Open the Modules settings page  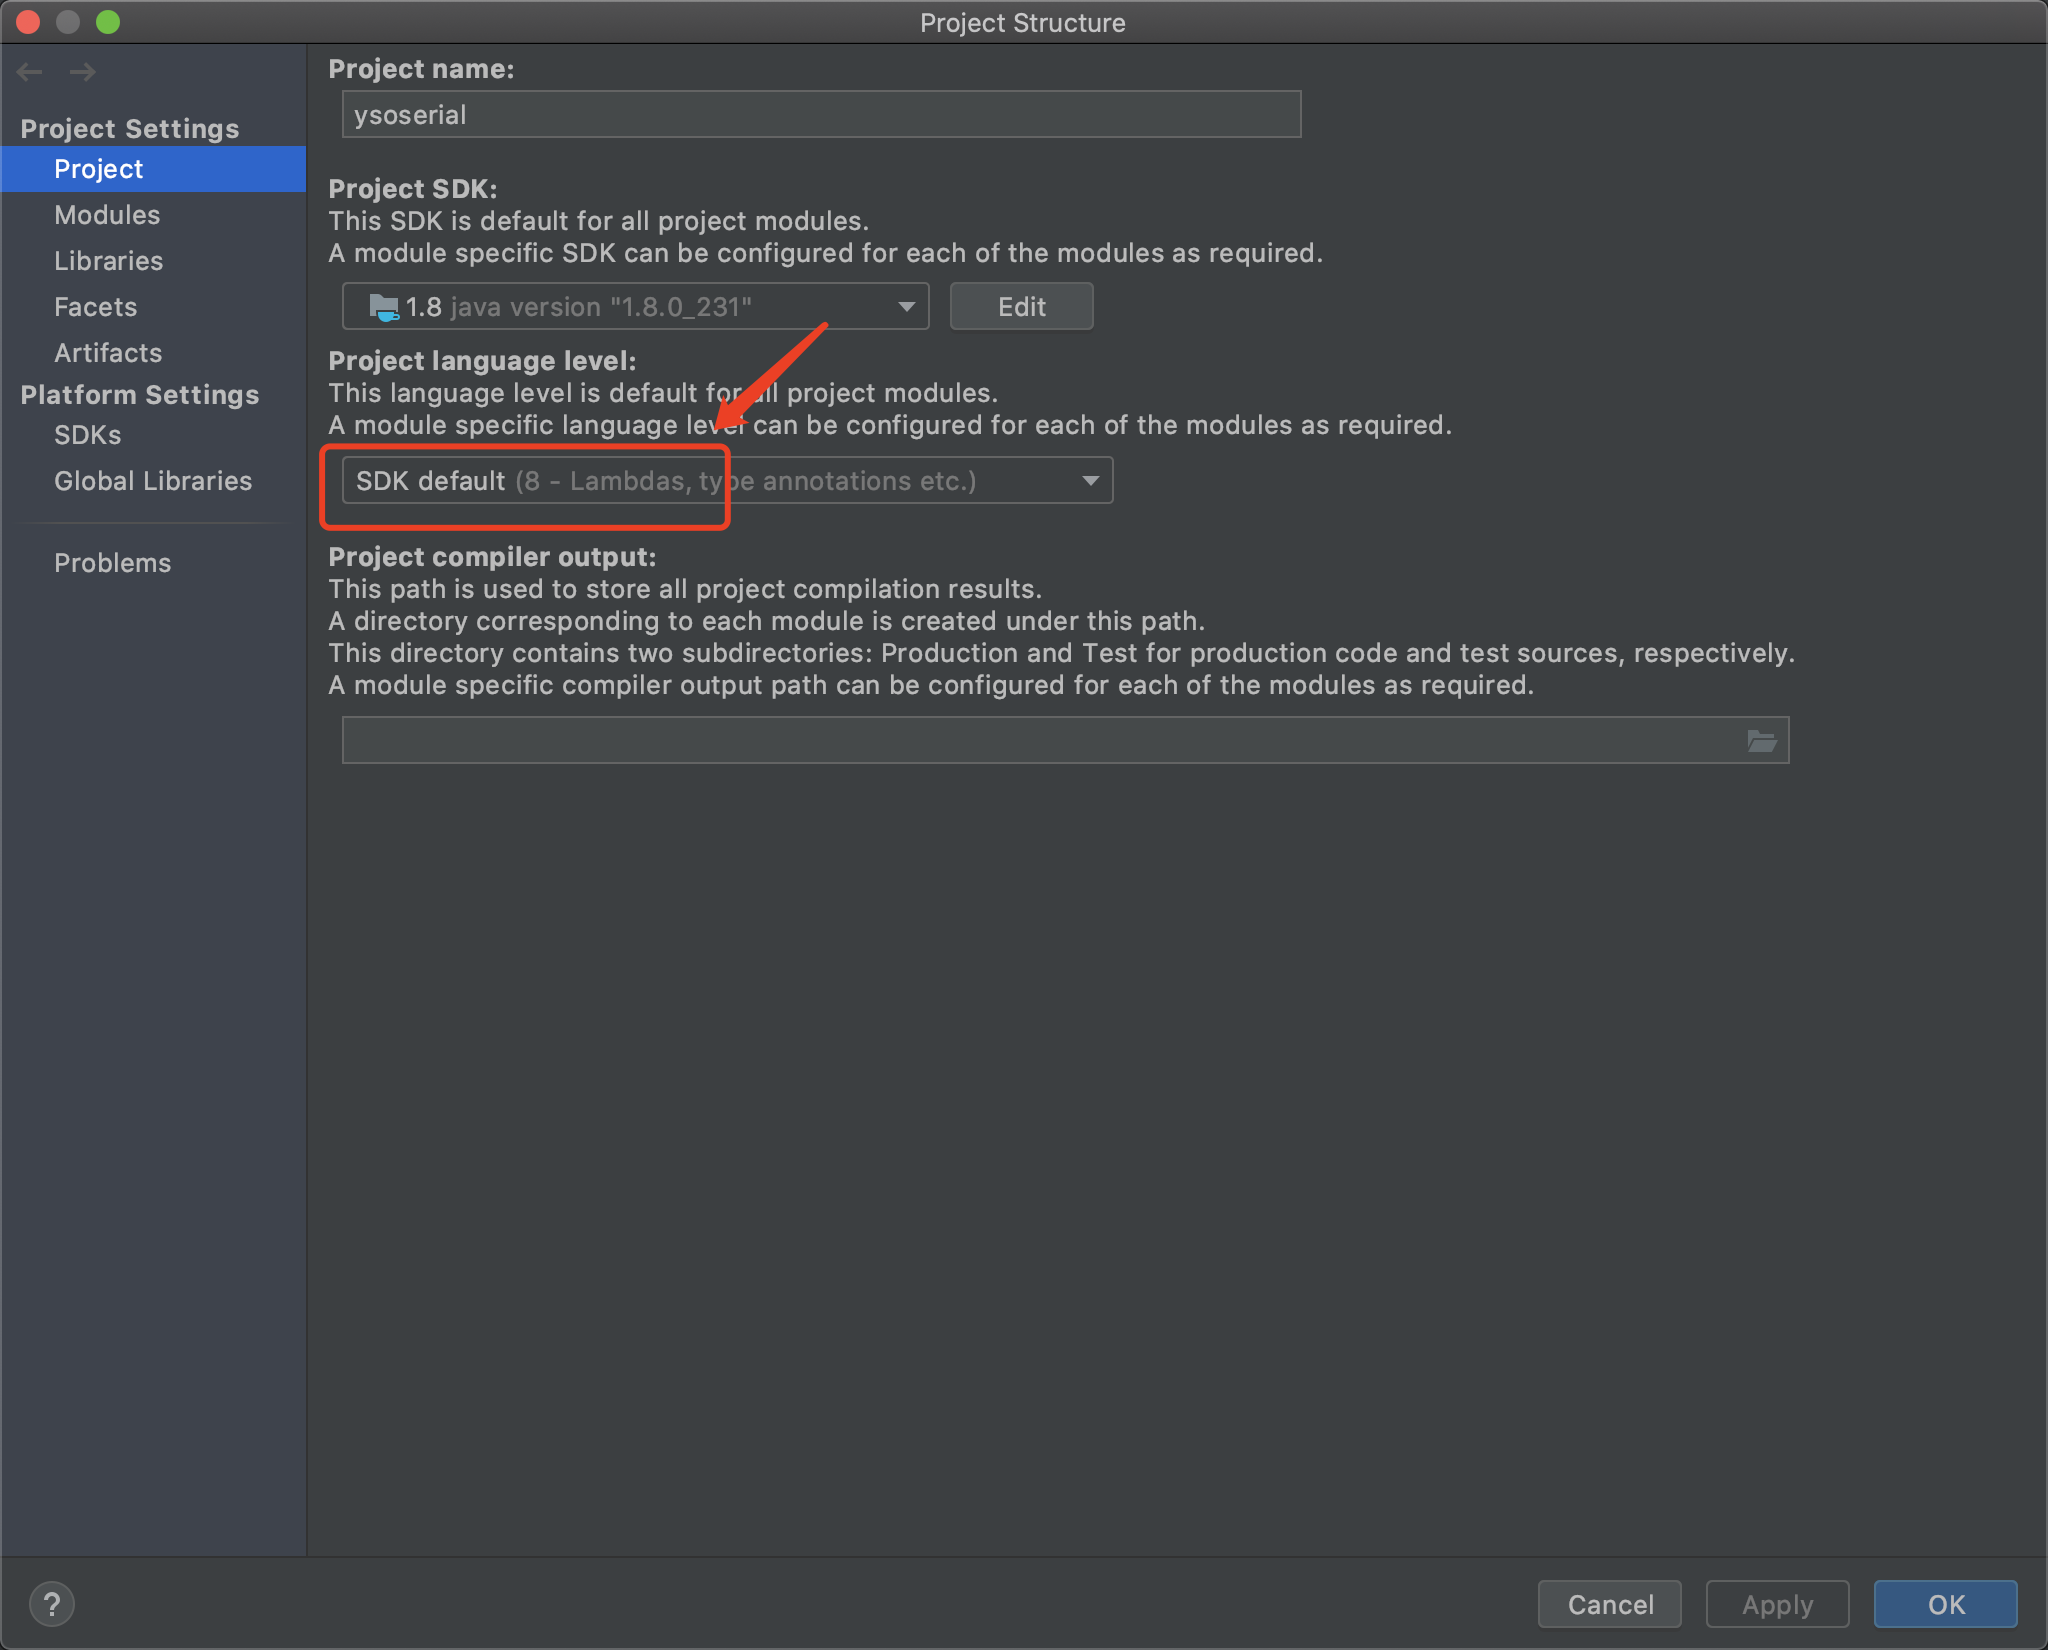107,215
